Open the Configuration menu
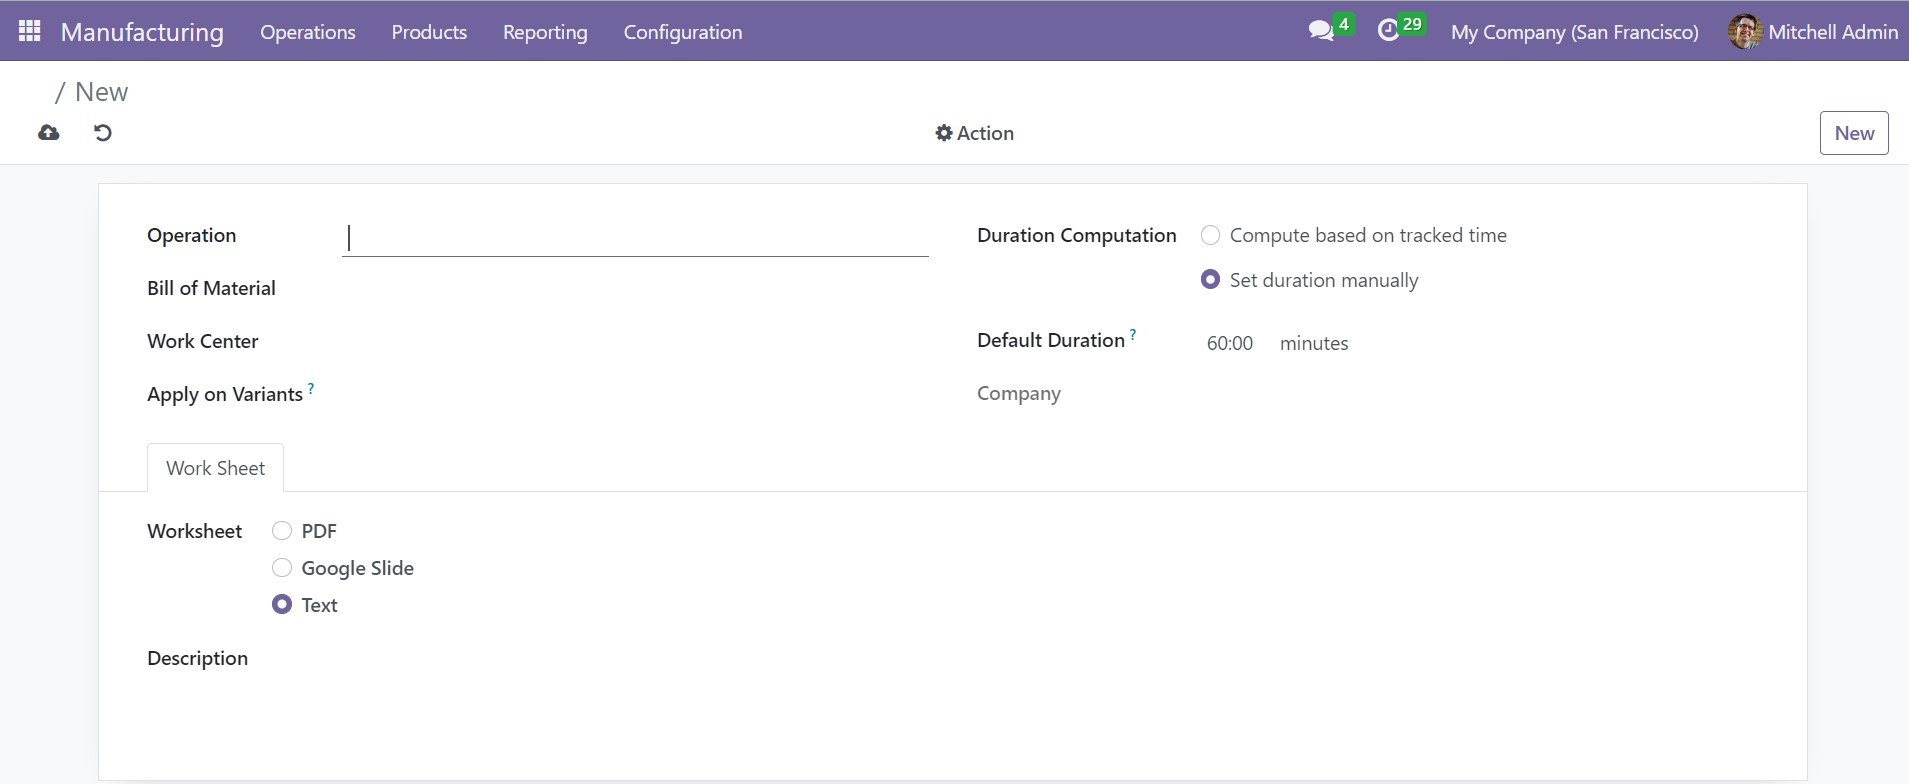 pos(683,32)
